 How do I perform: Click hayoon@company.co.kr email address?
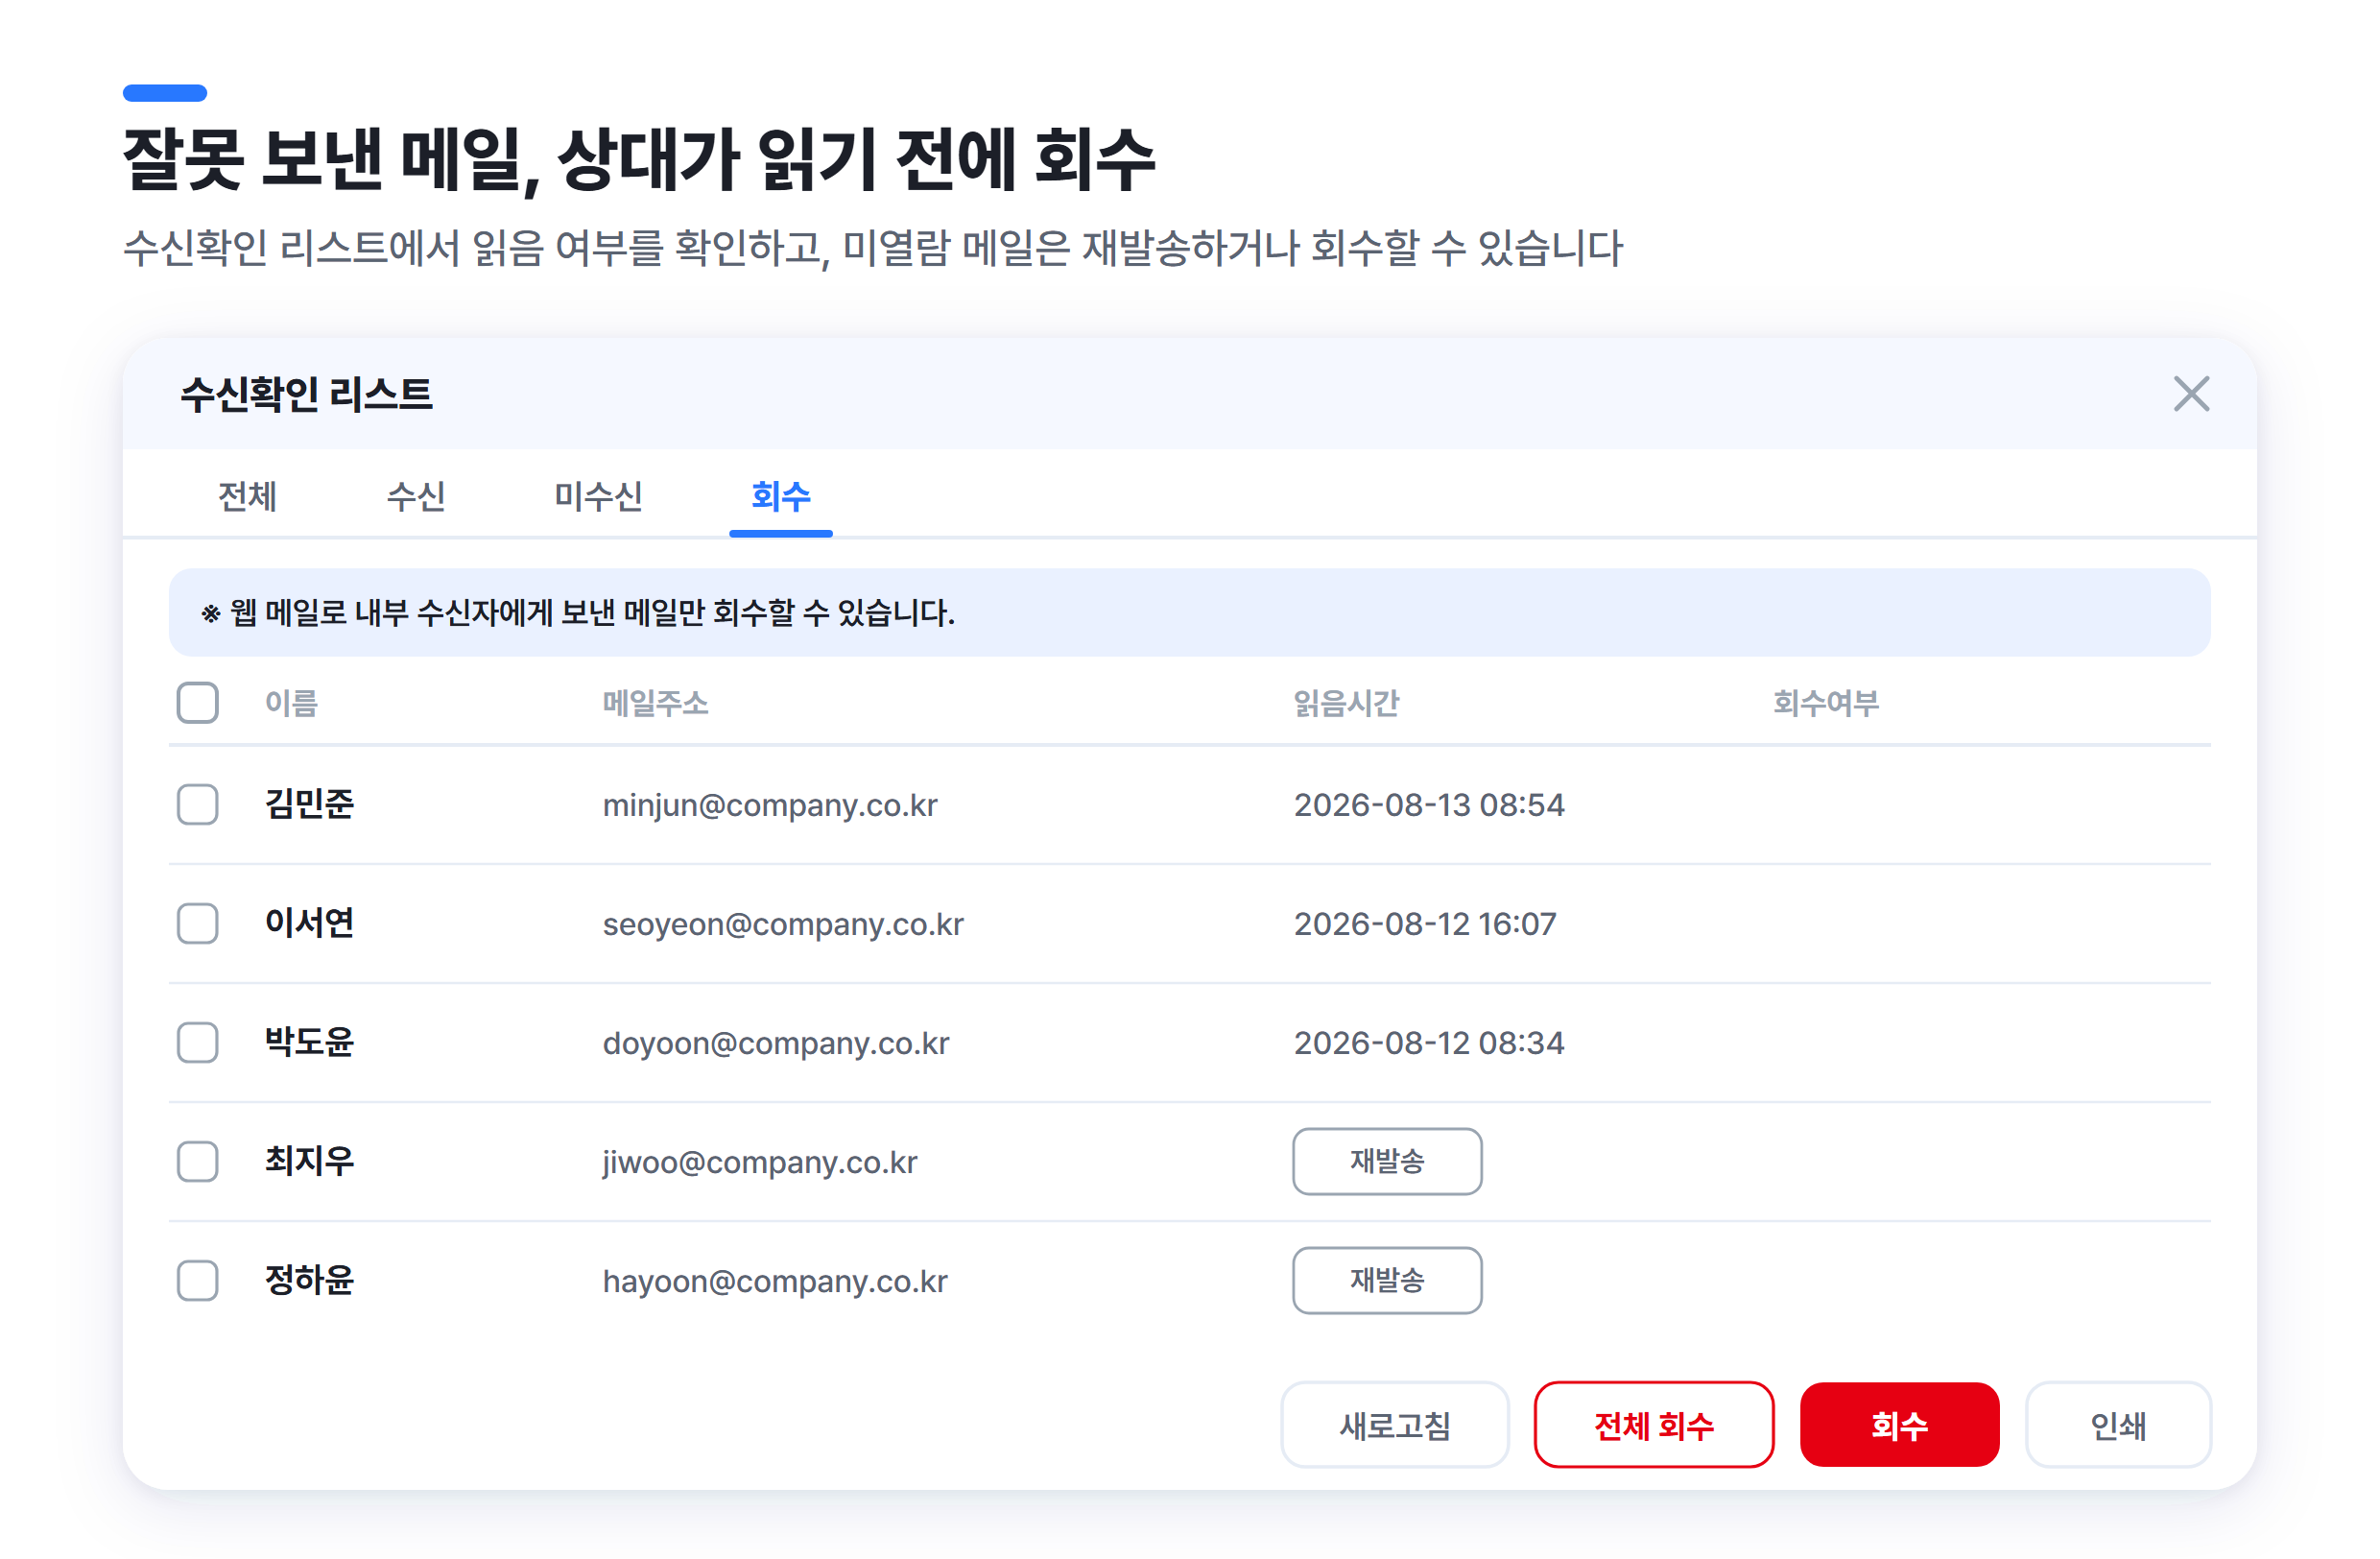(x=775, y=1281)
